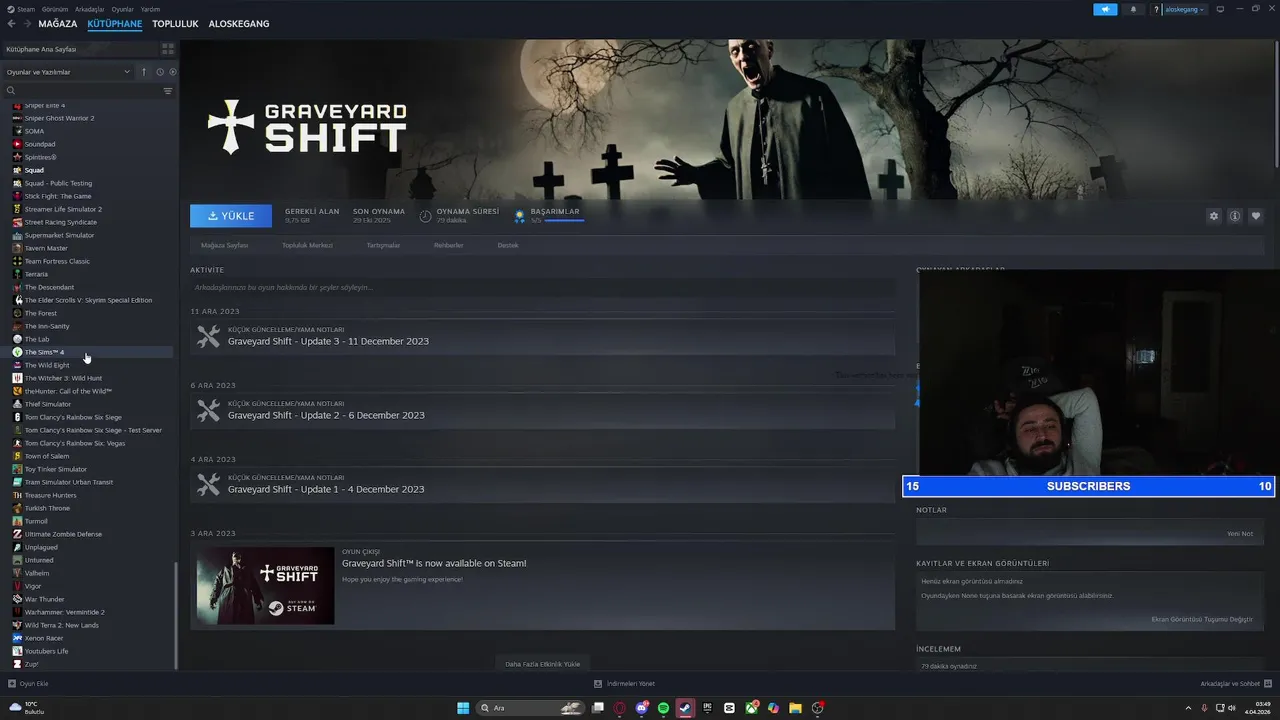
Task: Open the Topluluk Merkezi tab
Action: click(307, 245)
